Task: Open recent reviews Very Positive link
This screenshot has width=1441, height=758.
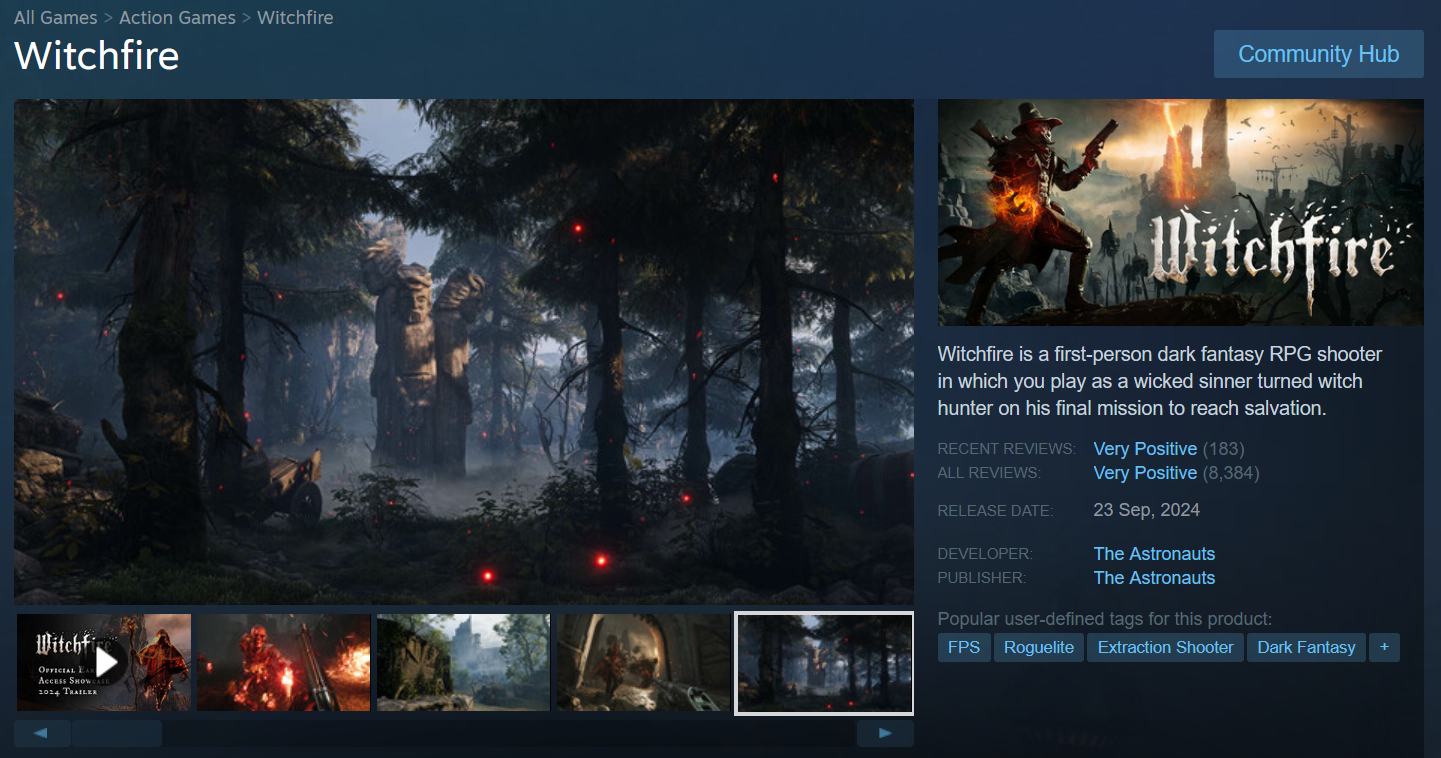Action: pos(1145,449)
